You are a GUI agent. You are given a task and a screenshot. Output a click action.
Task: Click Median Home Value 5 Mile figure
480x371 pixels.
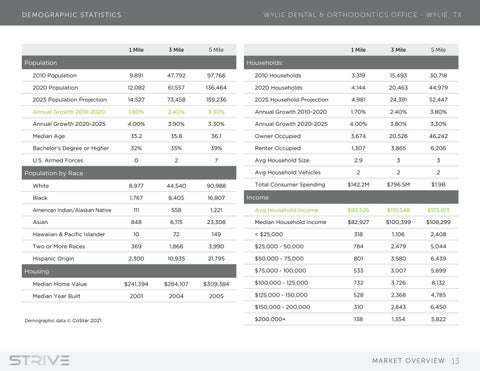pos(216,284)
